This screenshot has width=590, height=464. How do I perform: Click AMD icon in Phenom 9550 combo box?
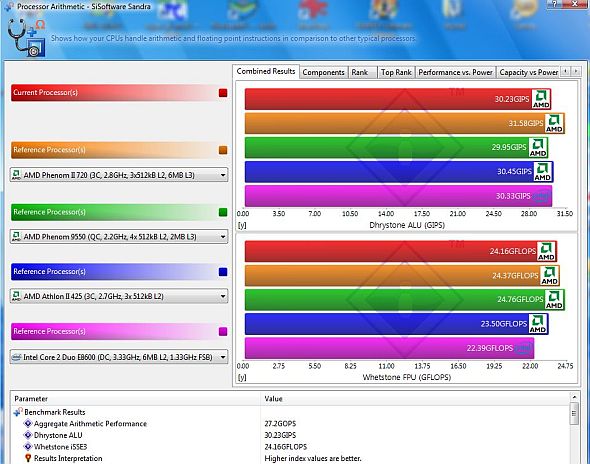click(16, 237)
